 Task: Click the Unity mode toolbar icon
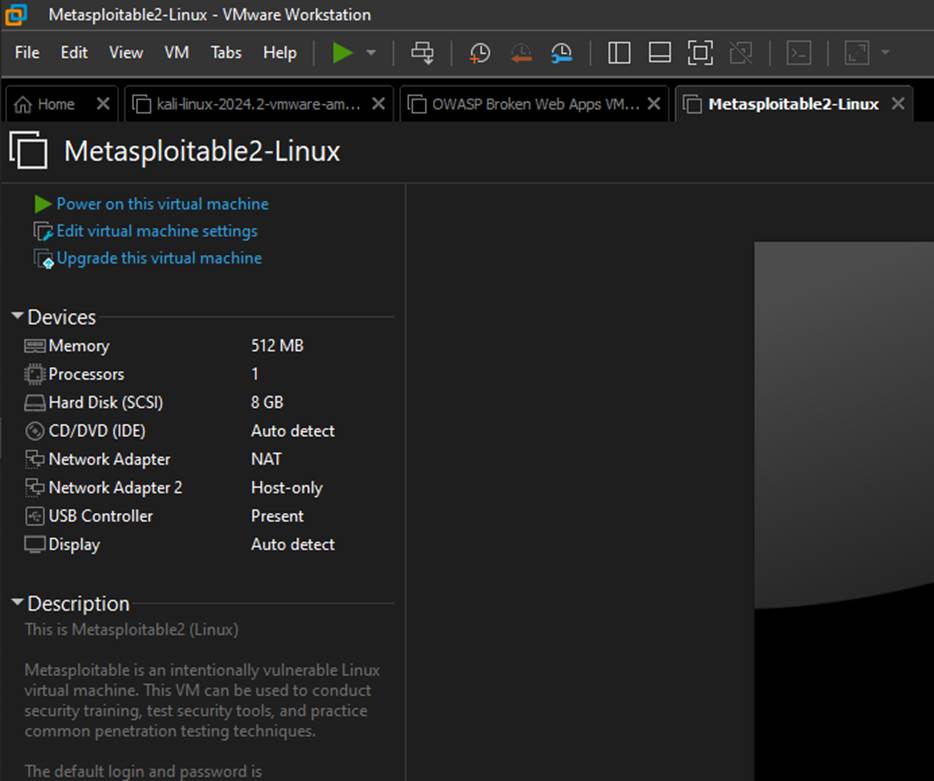pos(740,53)
